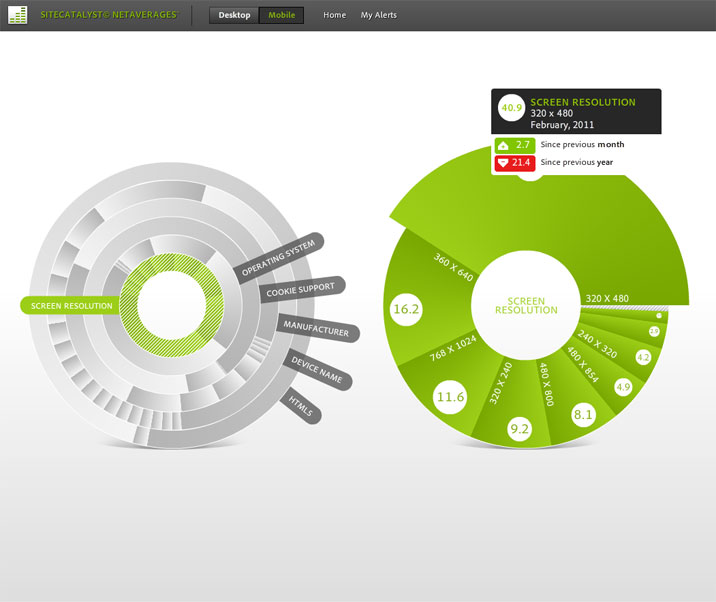The height and width of the screenshot is (602, 716).
Task: Open the Home menu item
Action: tap(335, 15)
